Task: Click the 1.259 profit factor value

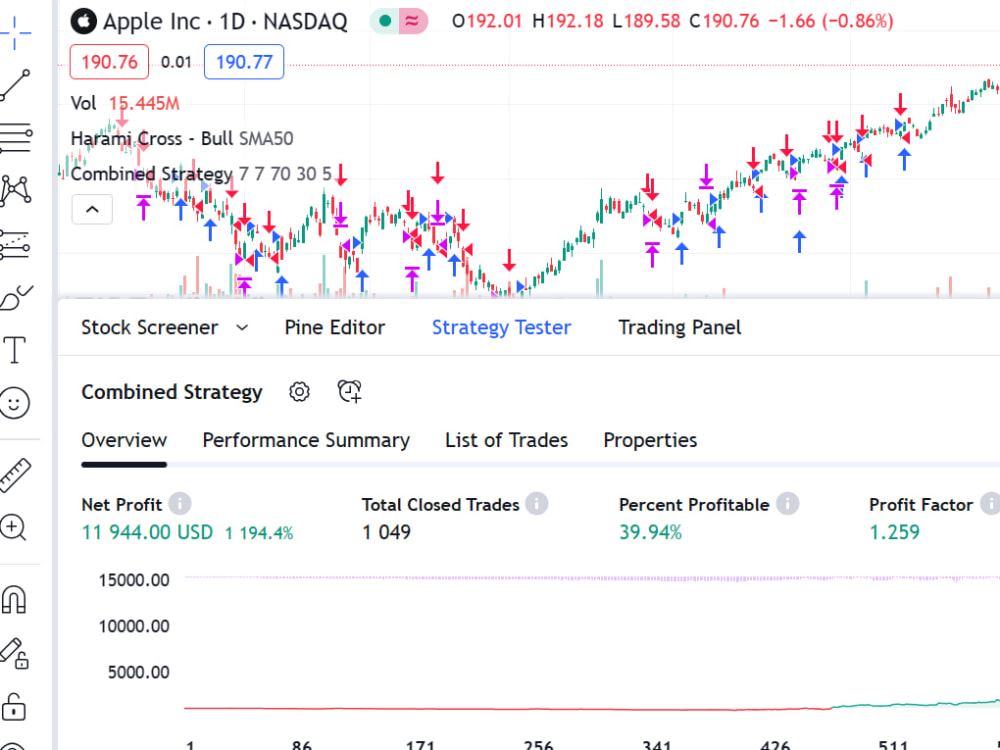Action: tap(895, 532)
